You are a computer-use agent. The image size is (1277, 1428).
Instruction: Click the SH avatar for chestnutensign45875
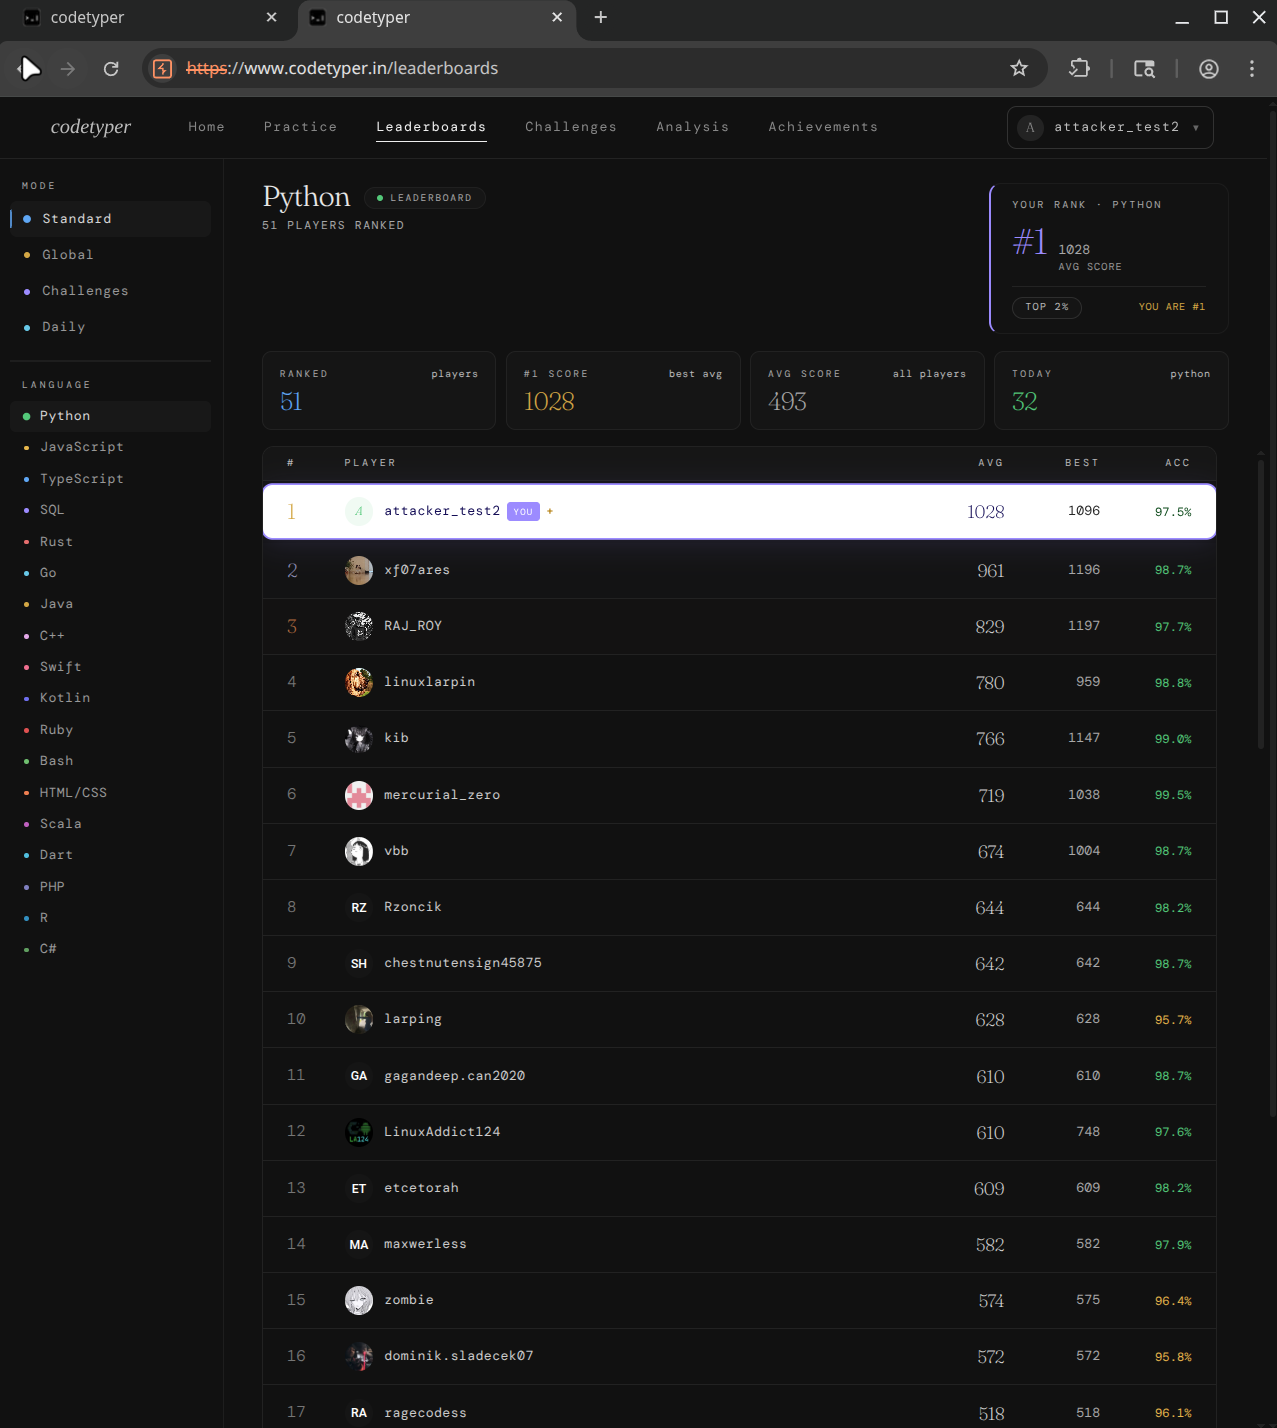pyautogui.click(x=359, y=963)
